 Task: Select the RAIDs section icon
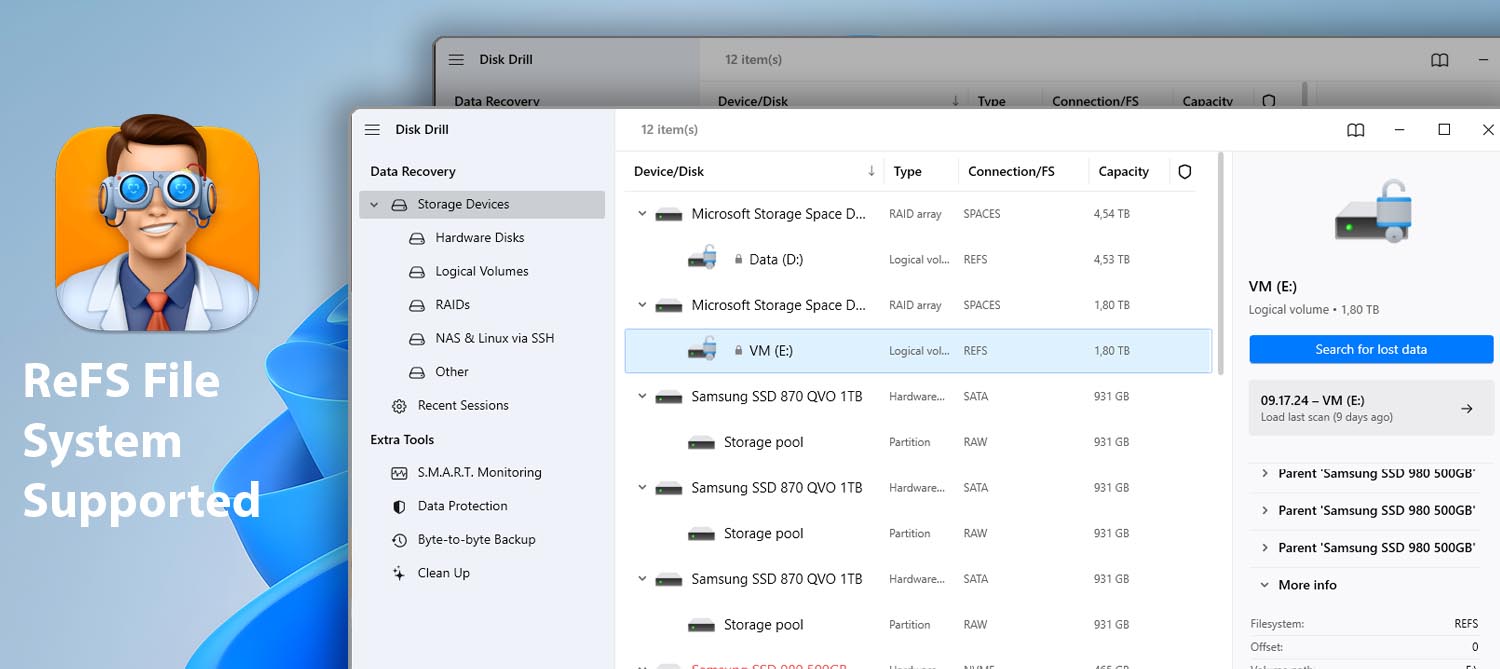[417, 304]
